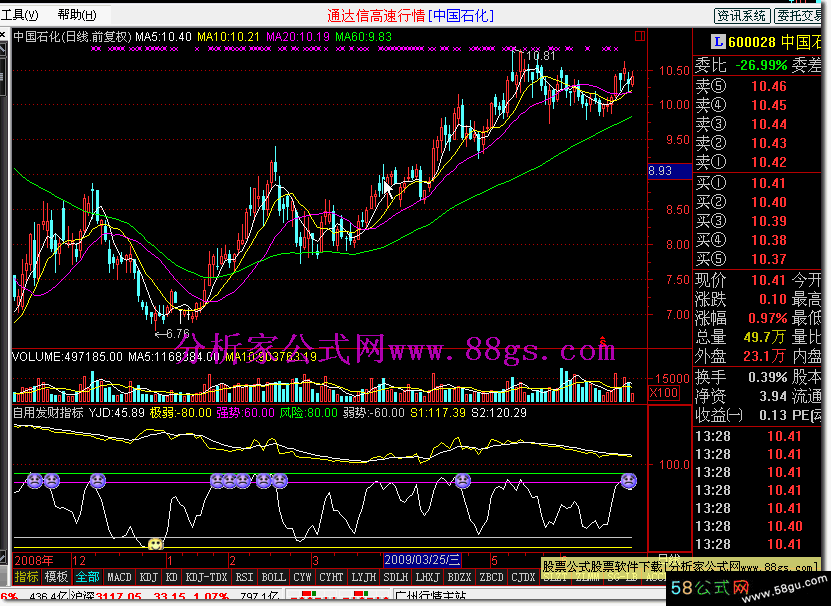Switch to the ZBCD indicator

(x=491, y=577)
